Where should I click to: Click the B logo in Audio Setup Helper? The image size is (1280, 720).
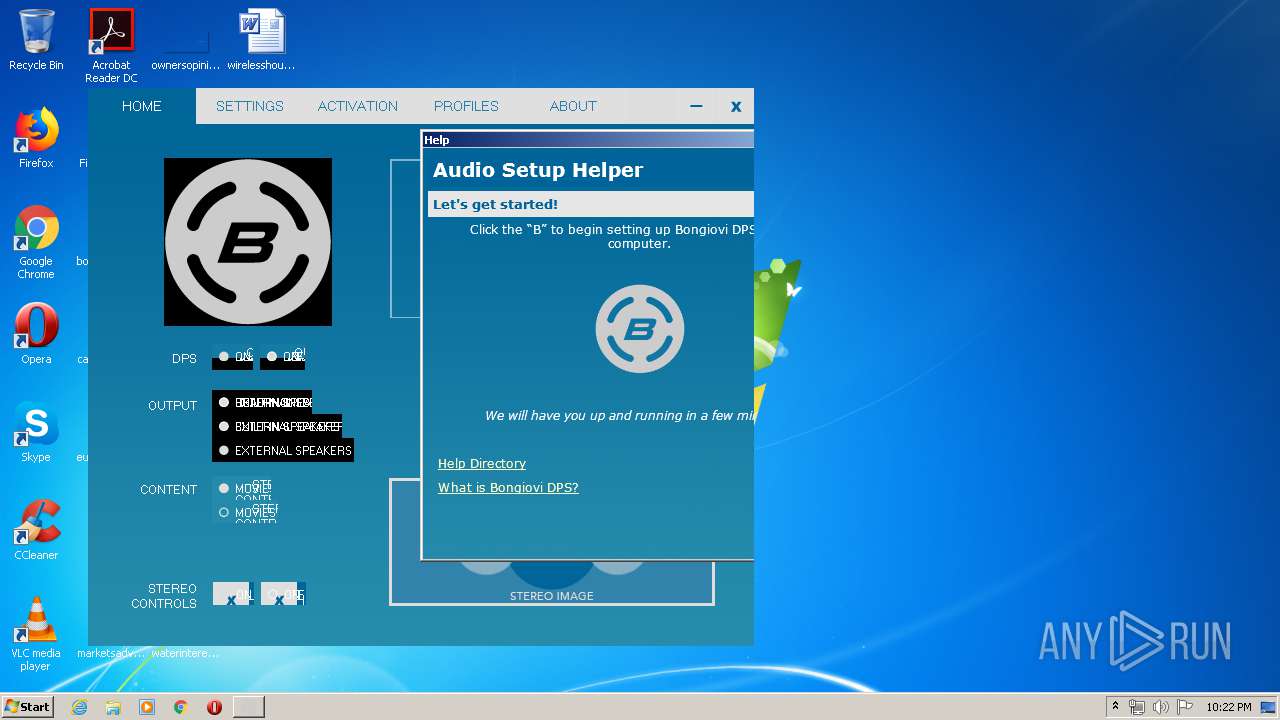point(640,329)
